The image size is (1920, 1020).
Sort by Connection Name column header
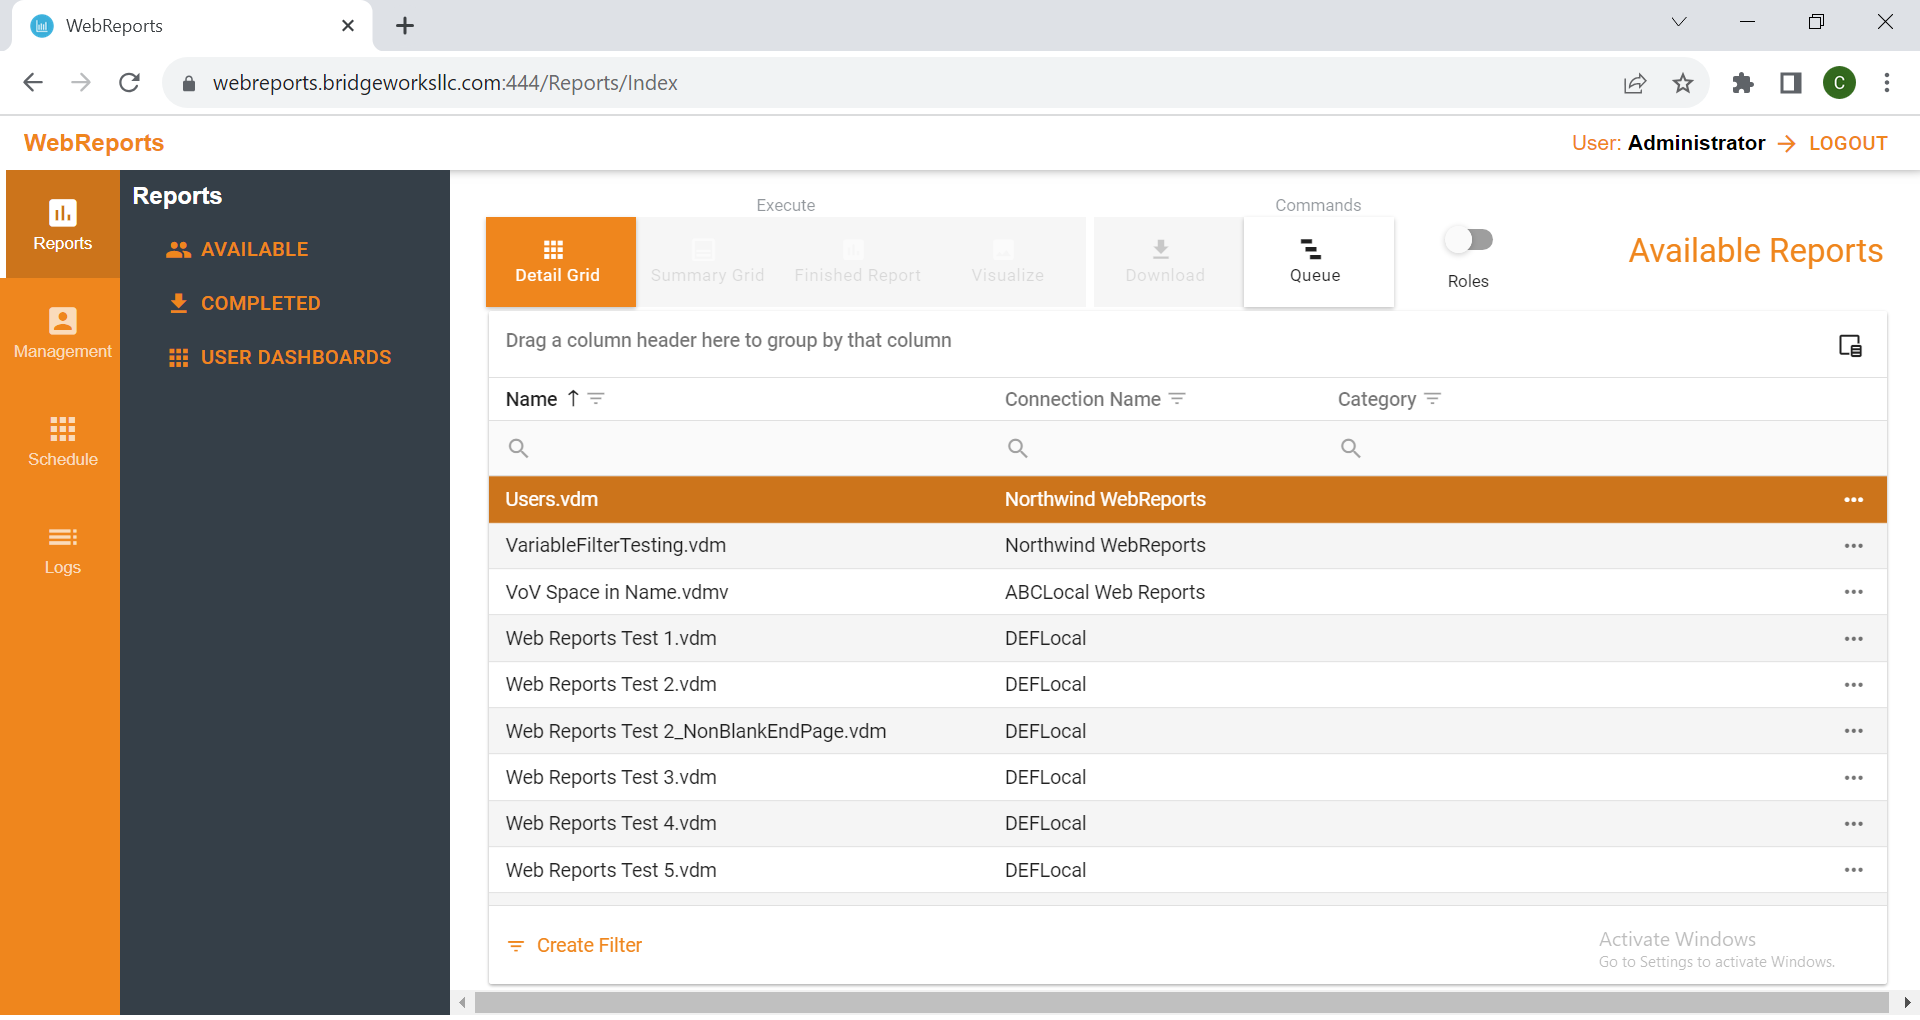(1082, 399)
